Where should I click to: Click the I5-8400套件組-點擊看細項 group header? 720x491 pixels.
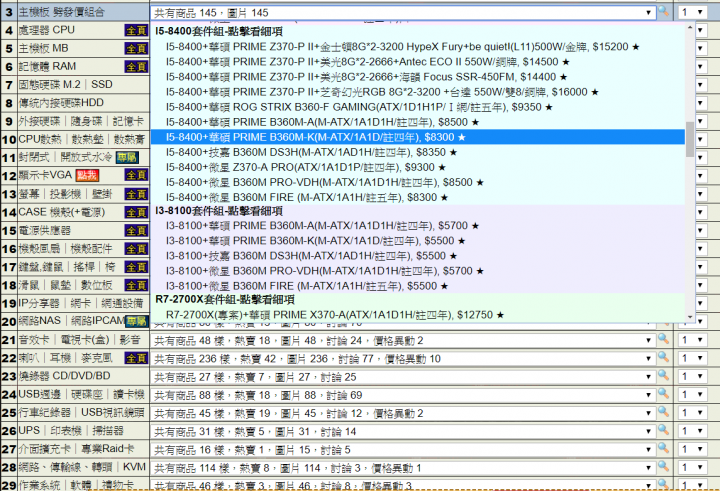219,32
